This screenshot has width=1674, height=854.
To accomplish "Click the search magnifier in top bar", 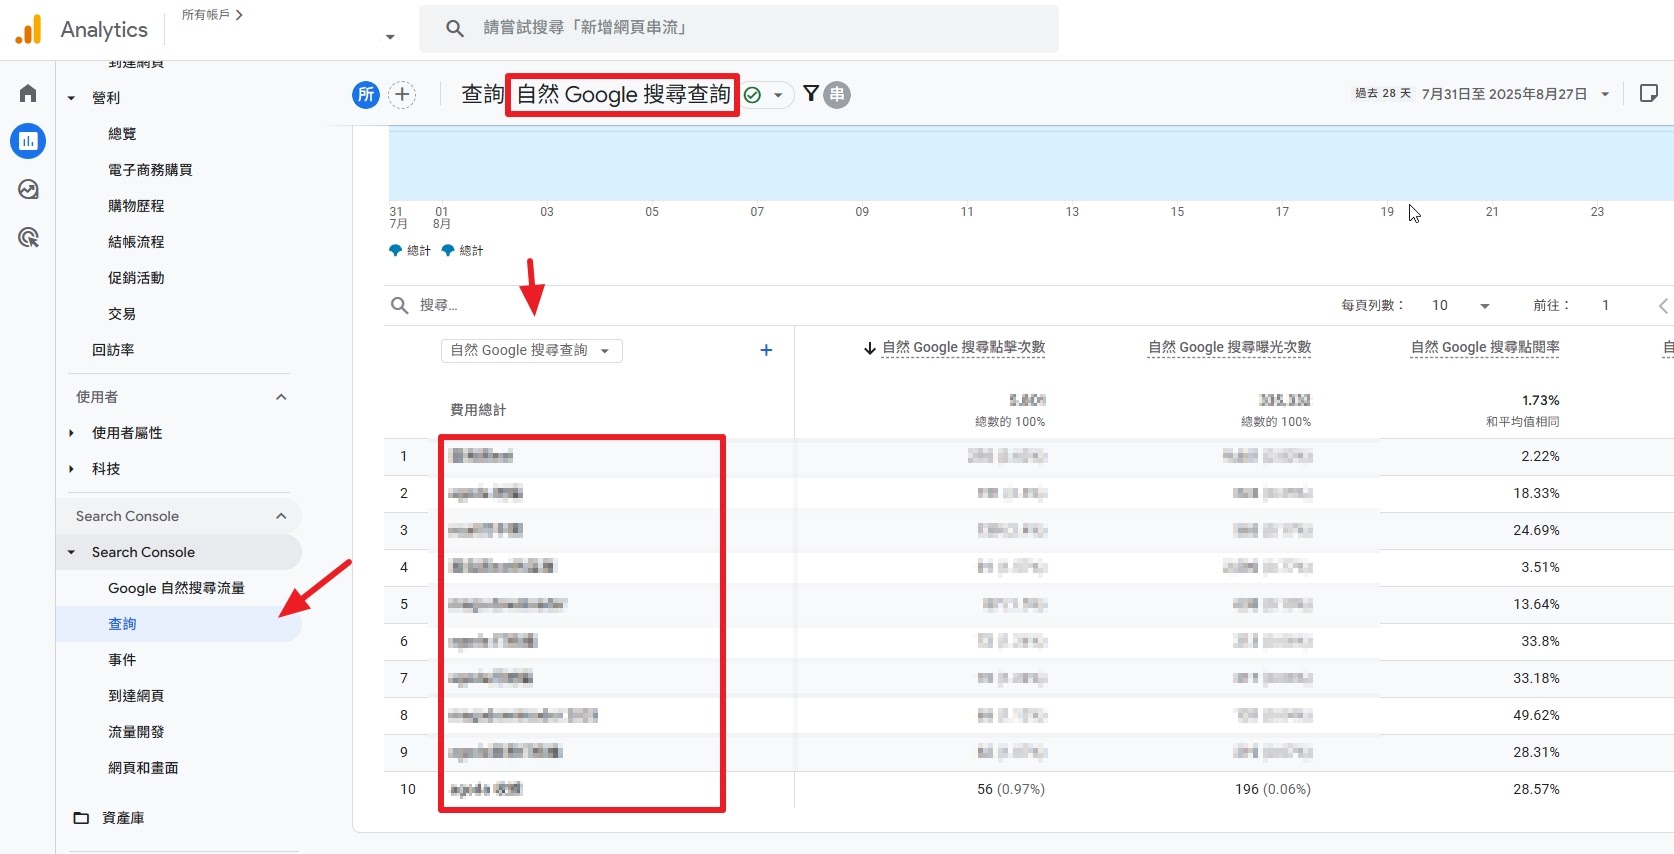I will tap(455, 28).
